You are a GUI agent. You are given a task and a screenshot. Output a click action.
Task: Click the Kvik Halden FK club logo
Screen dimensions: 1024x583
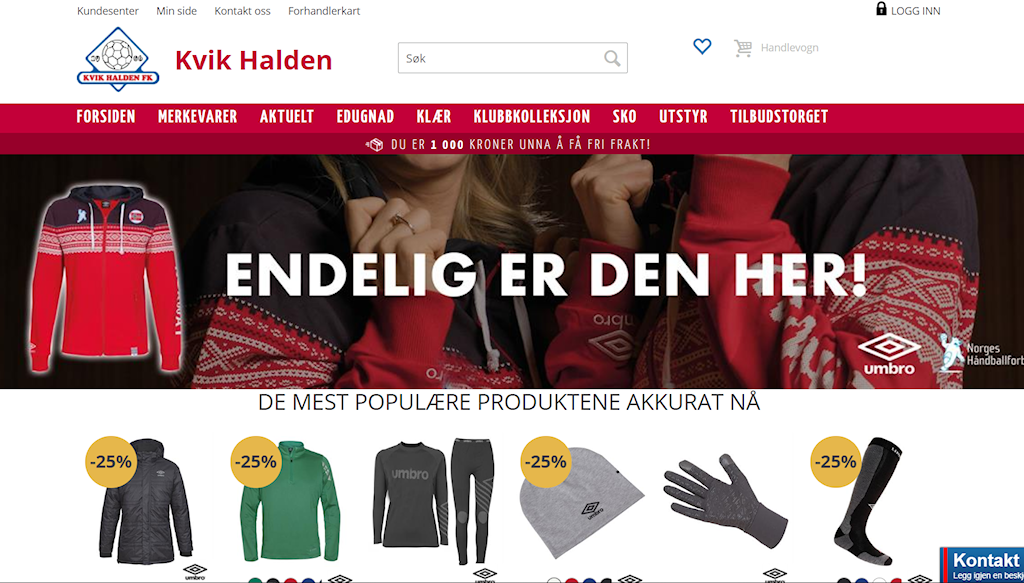(x=118, y=59)
